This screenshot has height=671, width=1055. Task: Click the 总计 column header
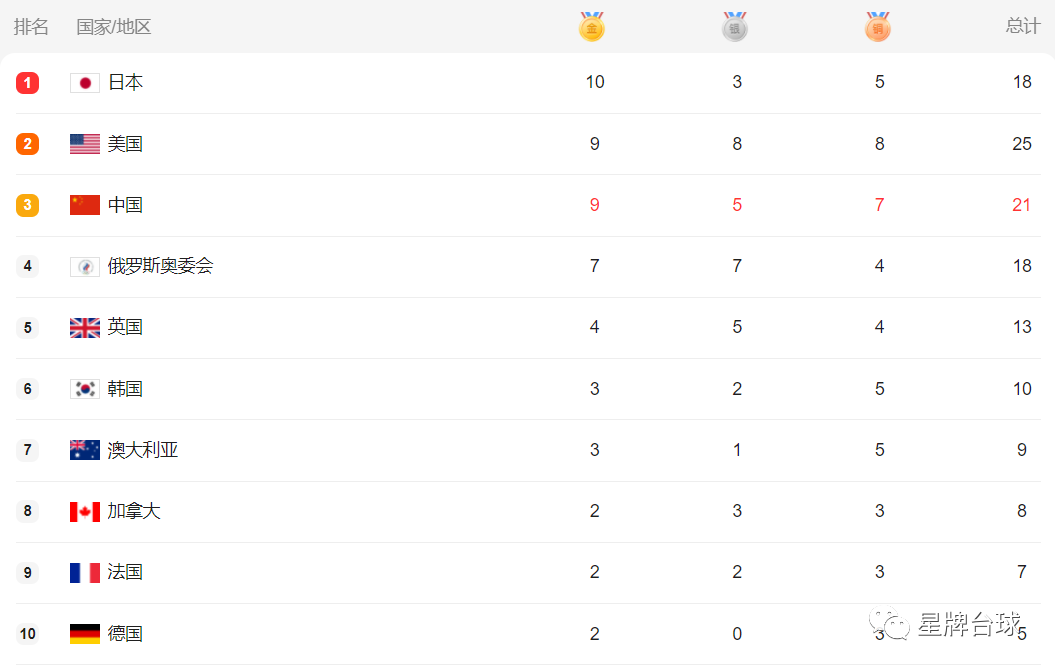click(1023, 26)
